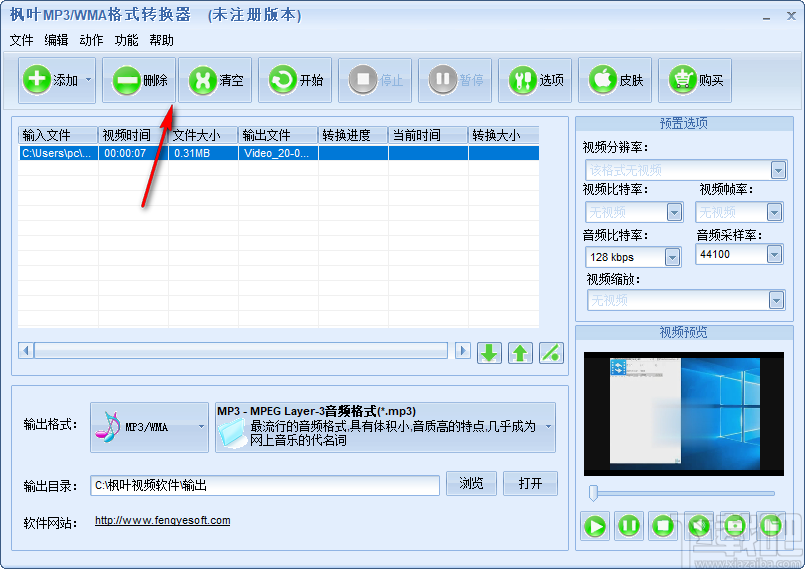Screen dimensions: 805x569
Task: Click the 输出目录 path input field
Action: click(x=265, y=485)
